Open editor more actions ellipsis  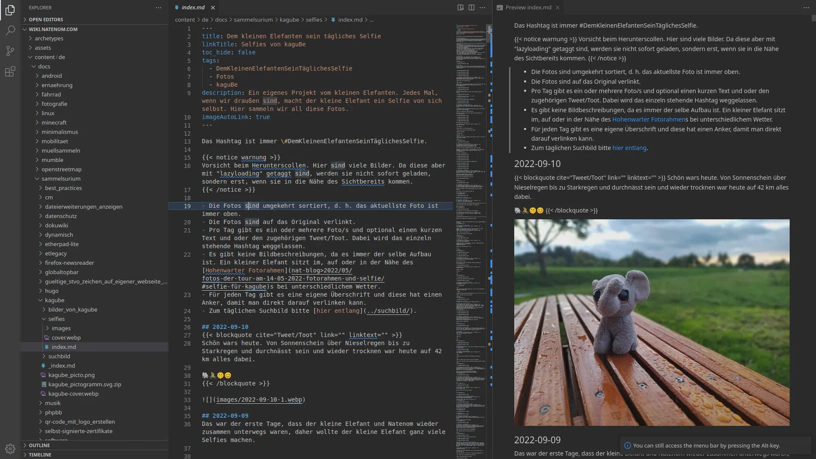[x=483, y=8]
